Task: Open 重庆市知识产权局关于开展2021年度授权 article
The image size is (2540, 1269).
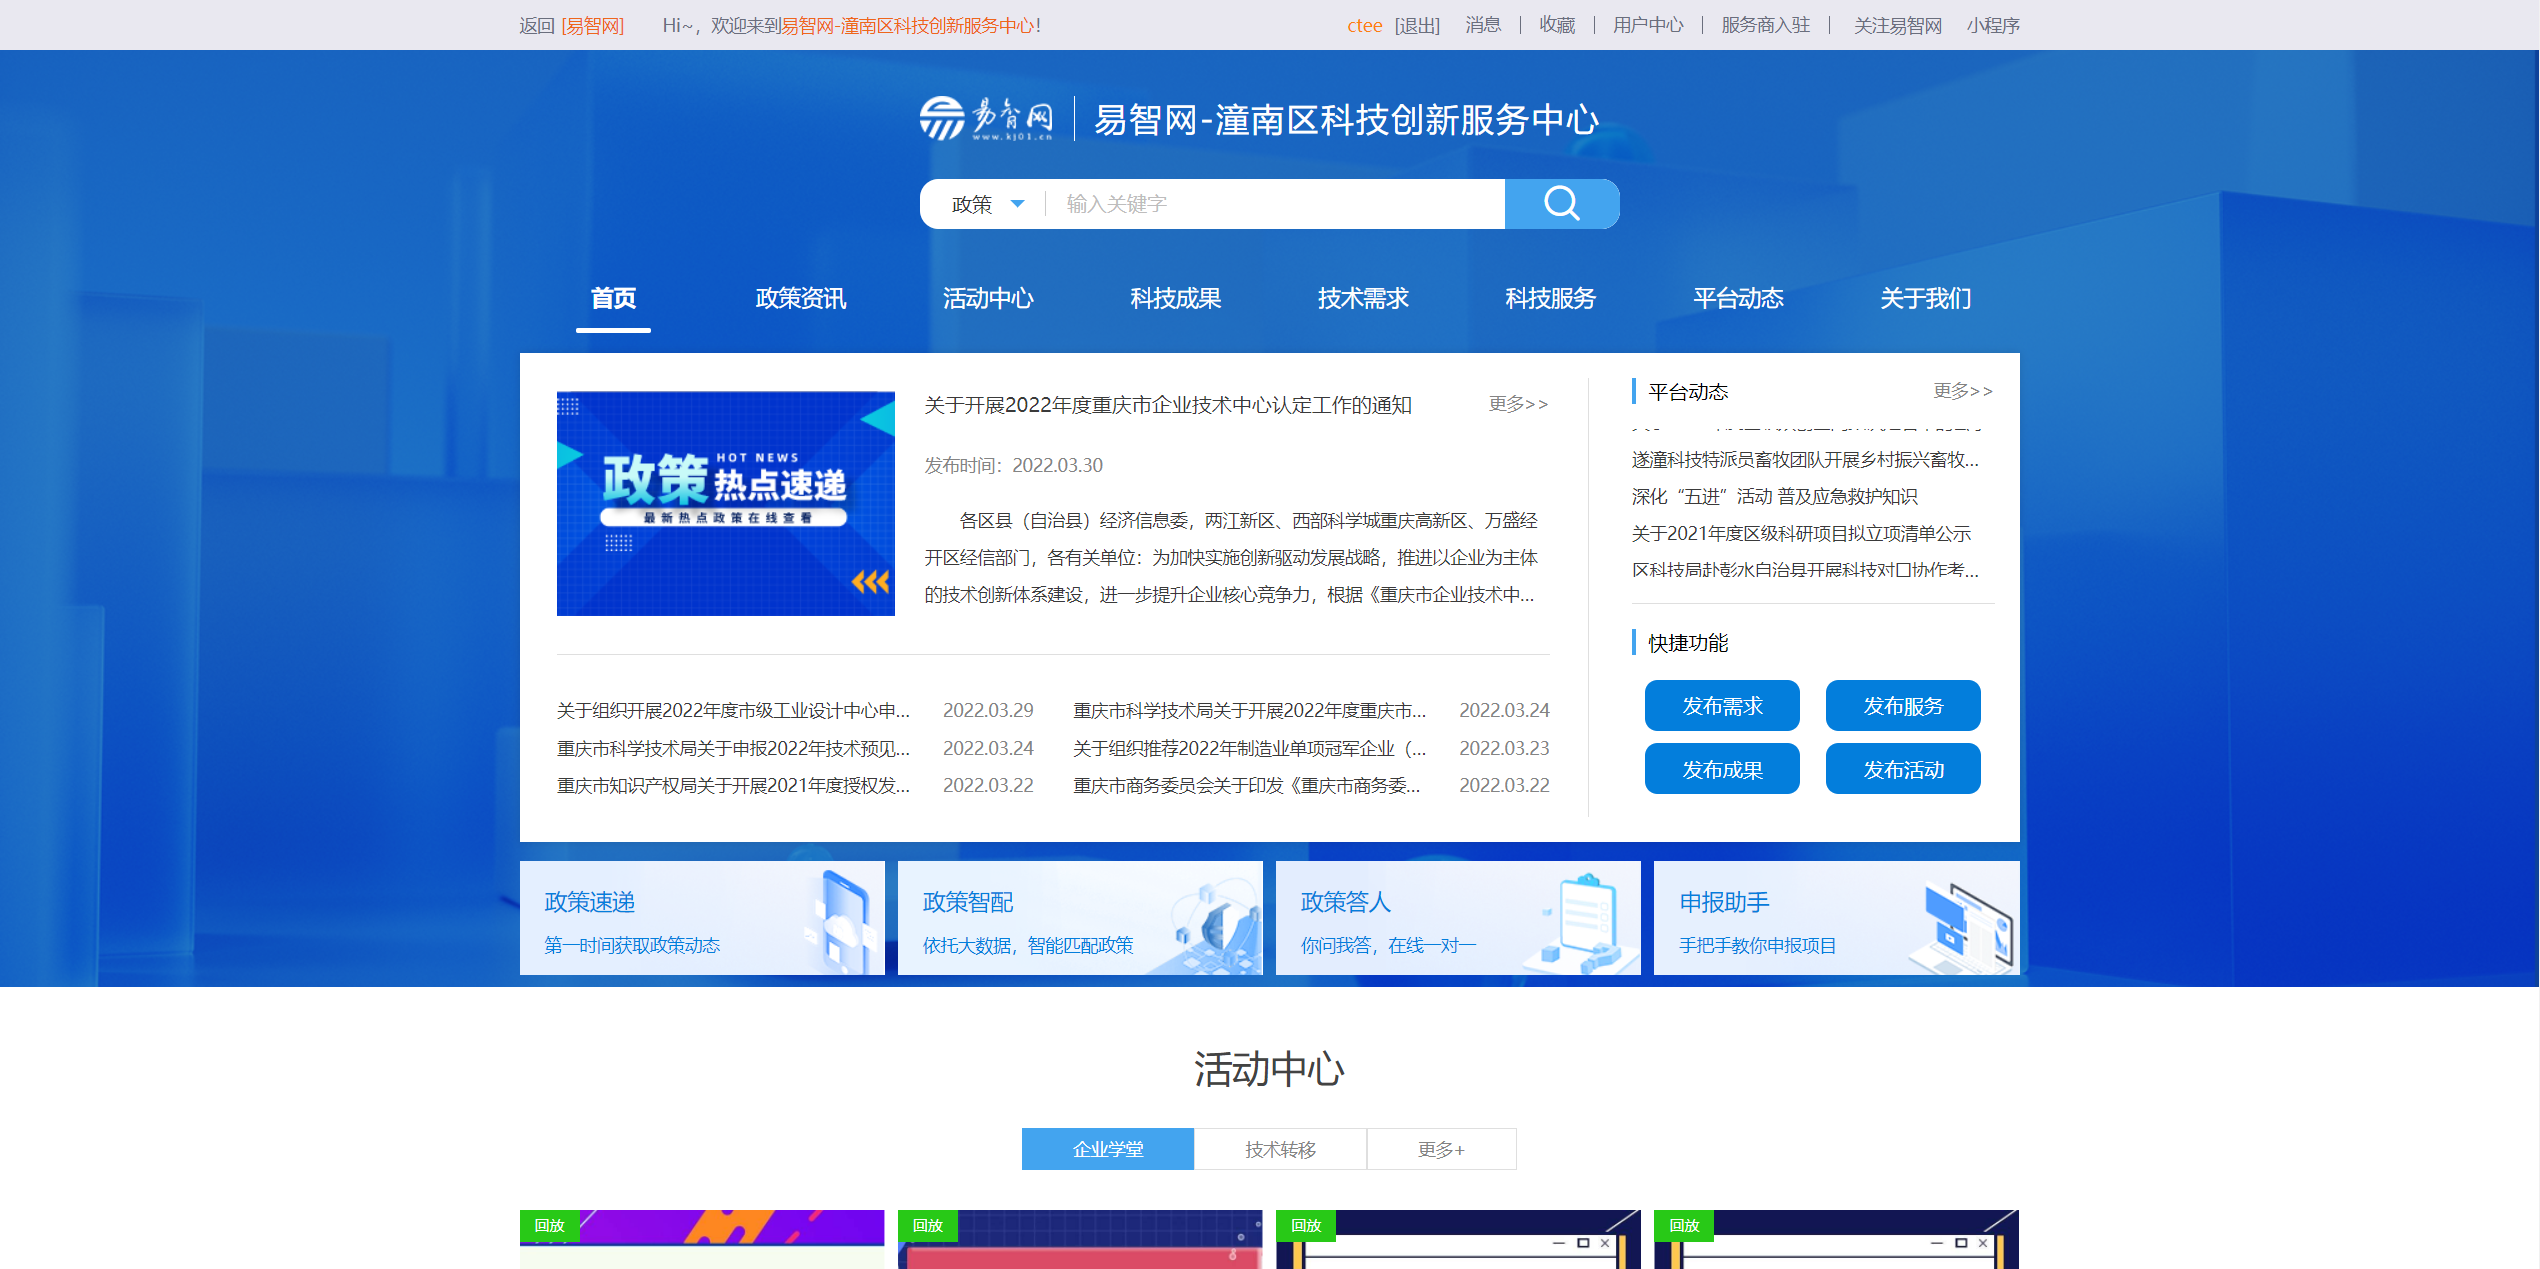Action: point(733,785)
